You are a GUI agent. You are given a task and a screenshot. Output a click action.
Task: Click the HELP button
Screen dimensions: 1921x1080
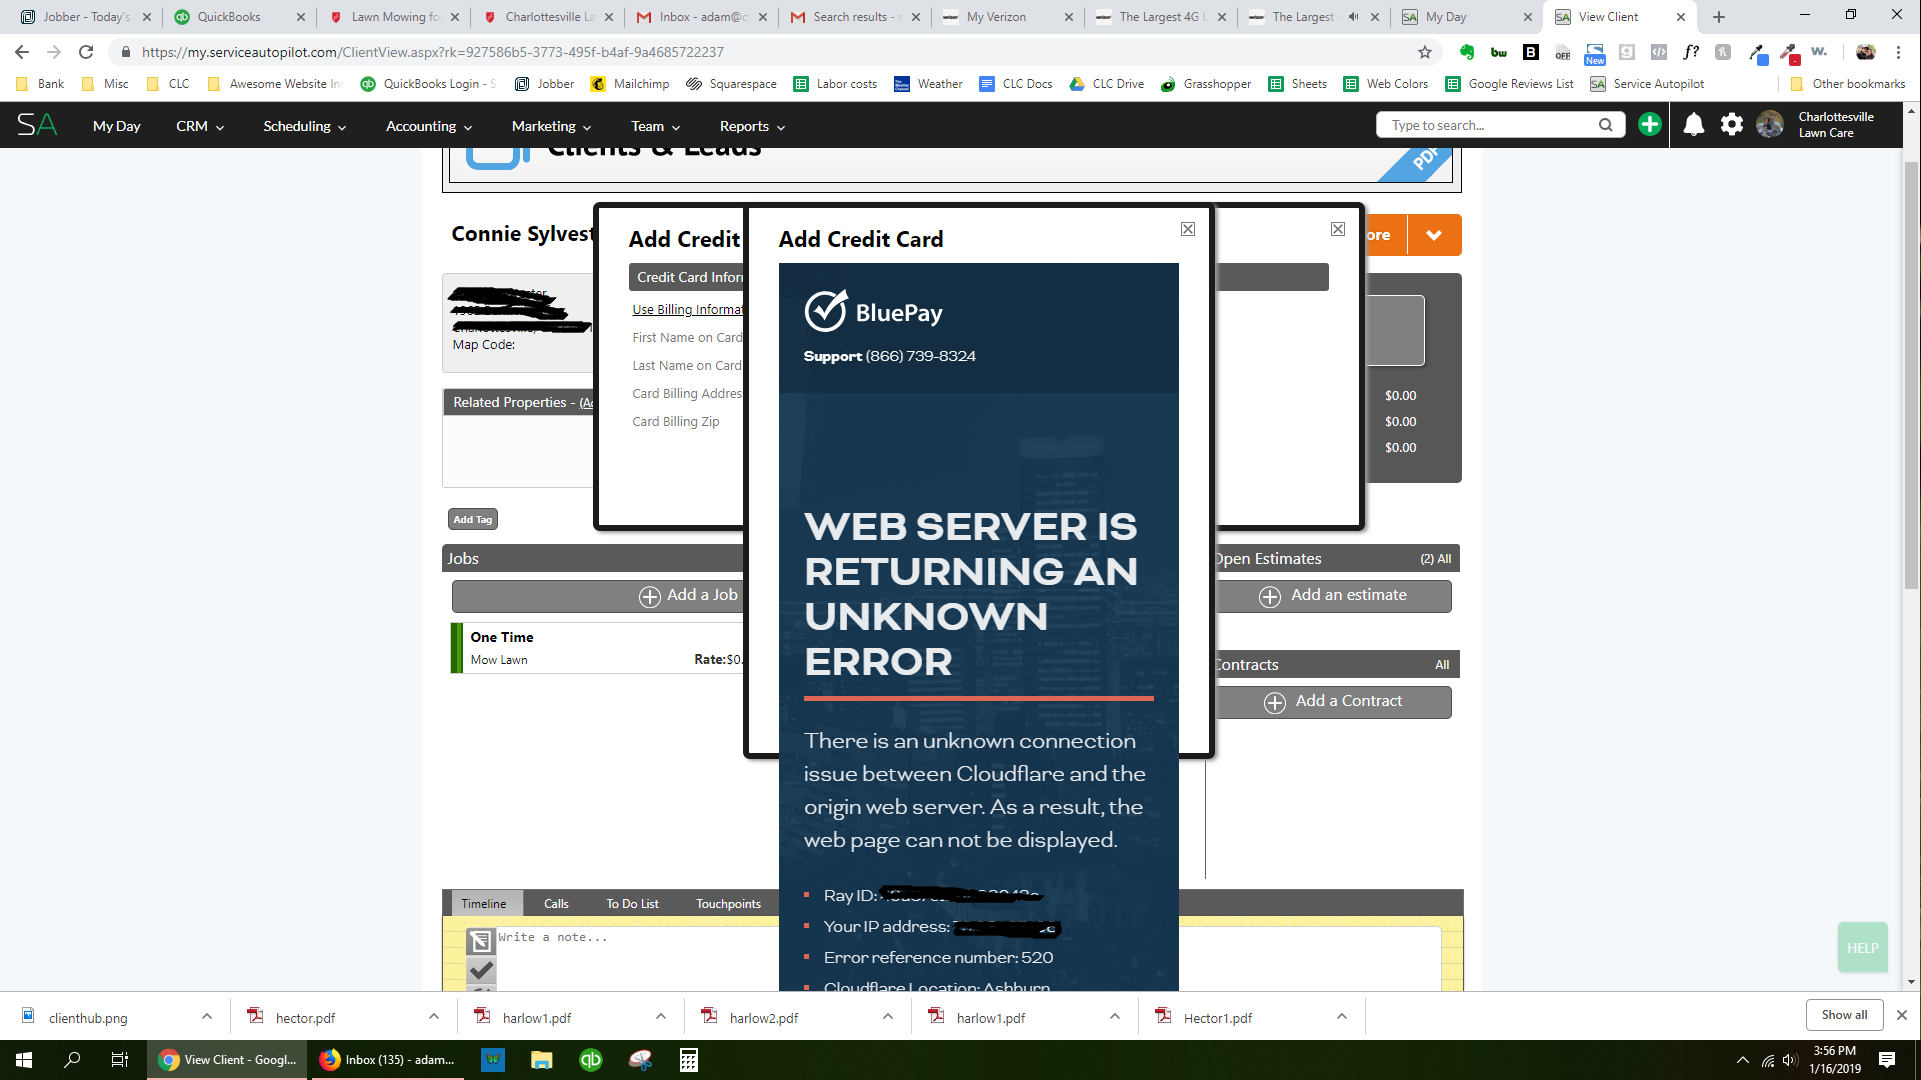click(1862, 948)
